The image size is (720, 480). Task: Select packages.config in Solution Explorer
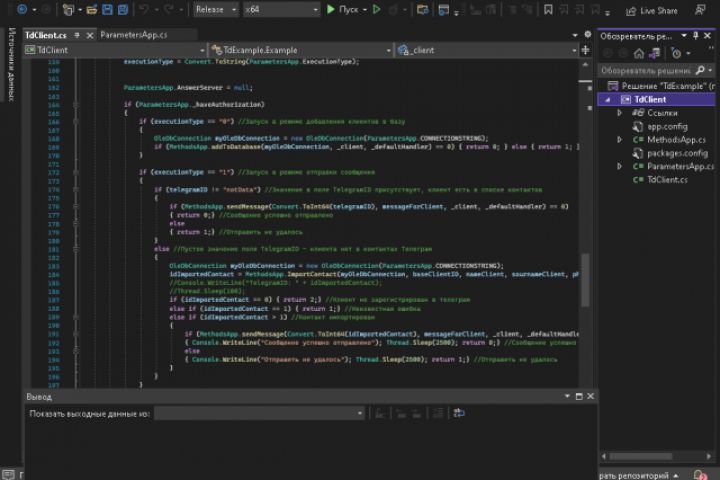pyautogui.click(x=677, y=153)
